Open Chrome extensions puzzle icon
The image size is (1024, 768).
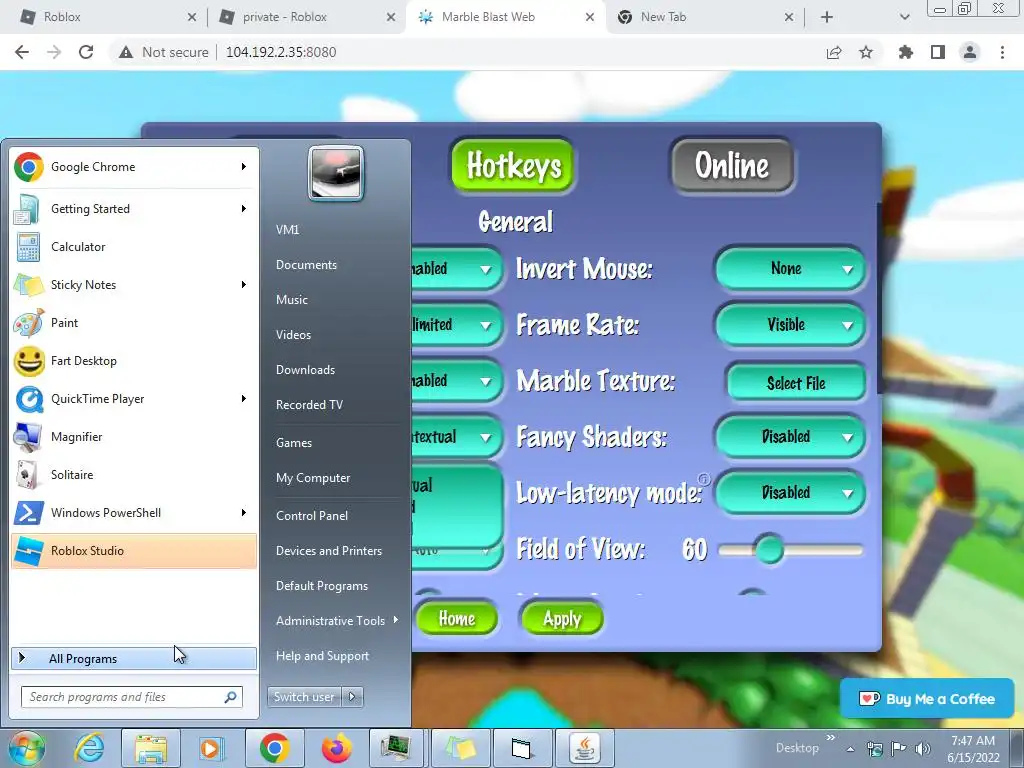[x=906, y=52]
